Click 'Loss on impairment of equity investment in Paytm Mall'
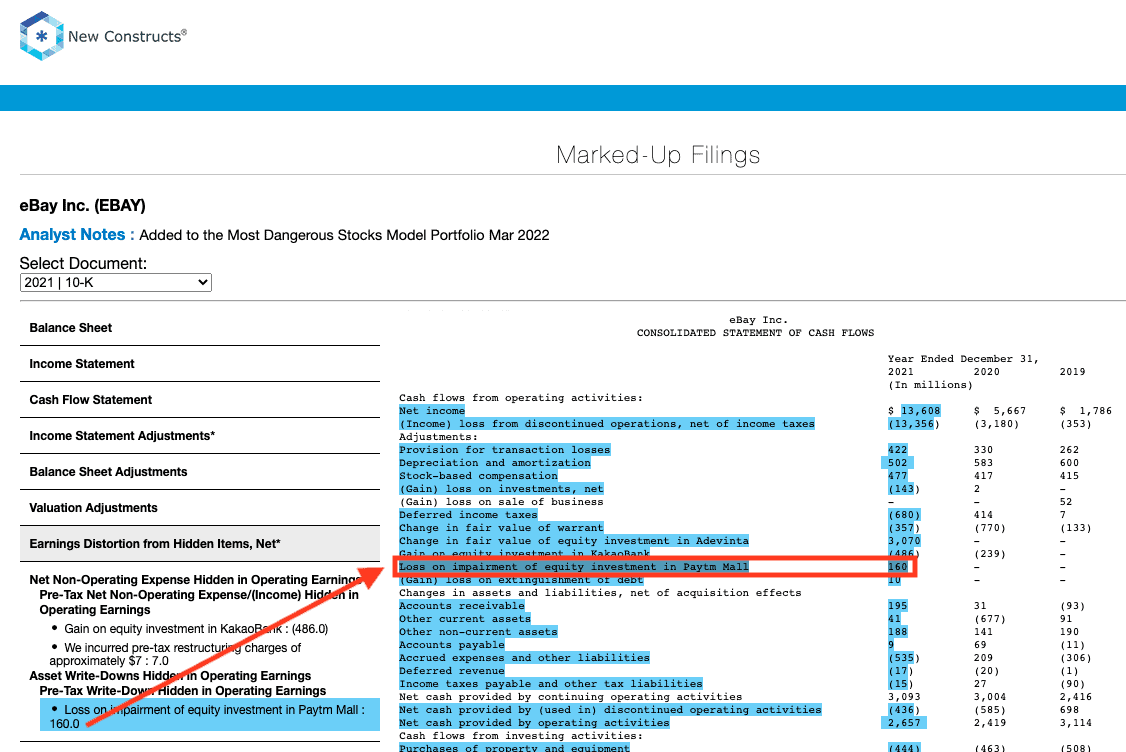 pyautogui.click(x=574, y=567)
